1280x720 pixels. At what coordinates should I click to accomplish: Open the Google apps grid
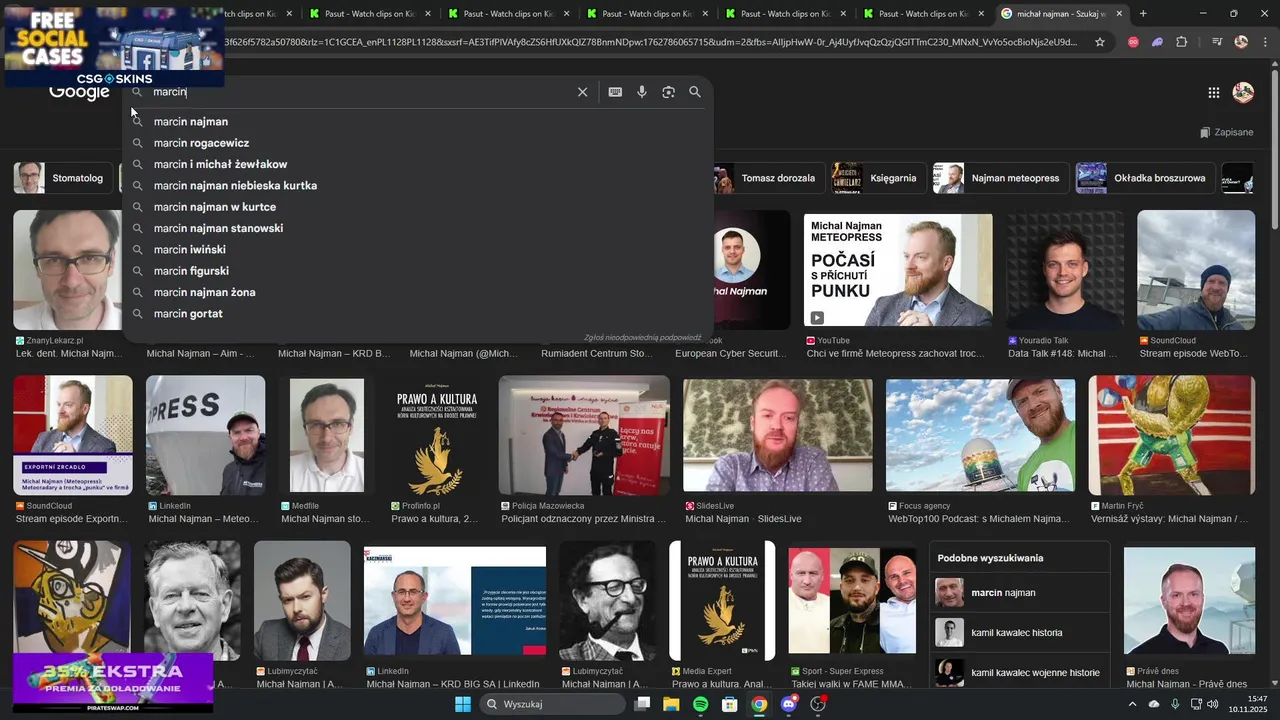pyautogui.click(x=1213, y=93)
